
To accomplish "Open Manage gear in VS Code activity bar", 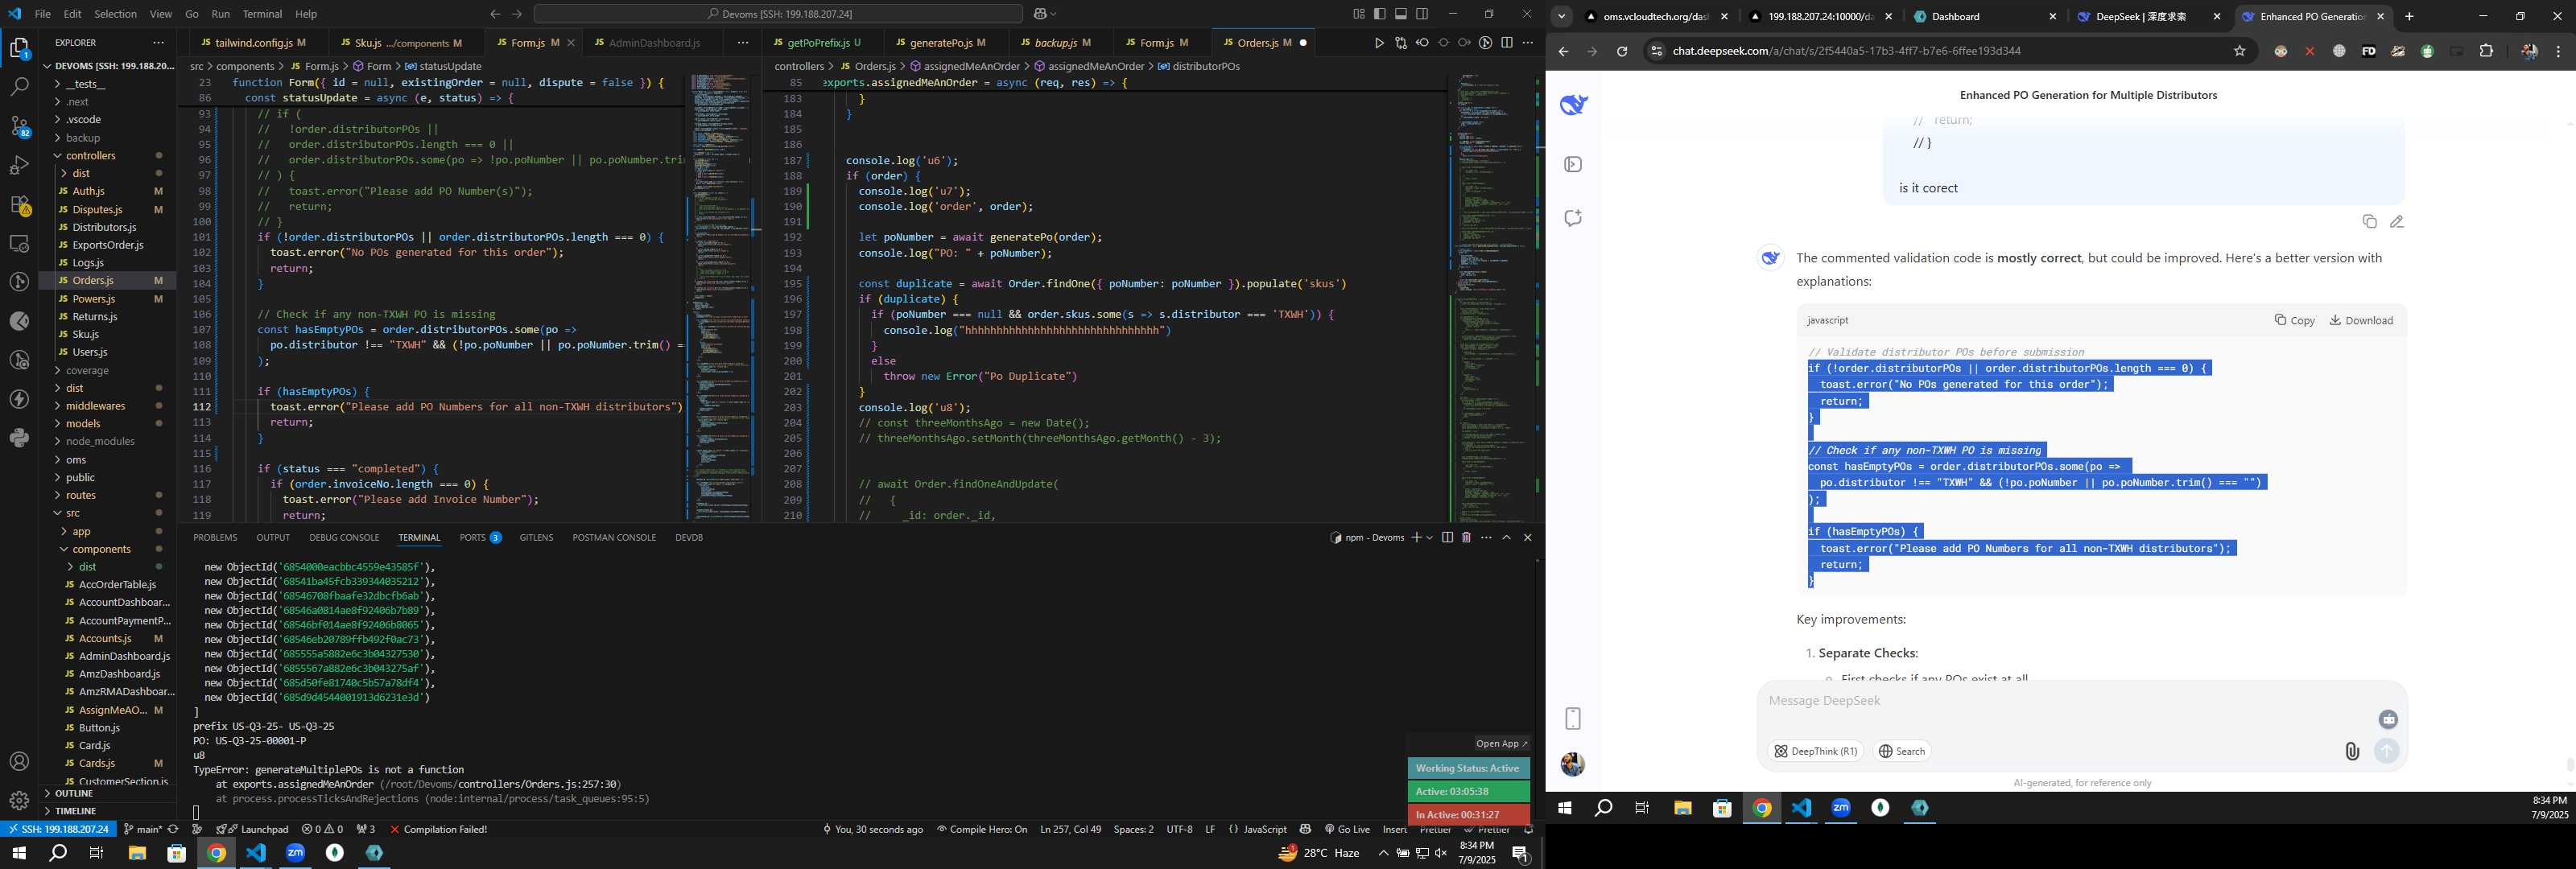I will (19, 800).
